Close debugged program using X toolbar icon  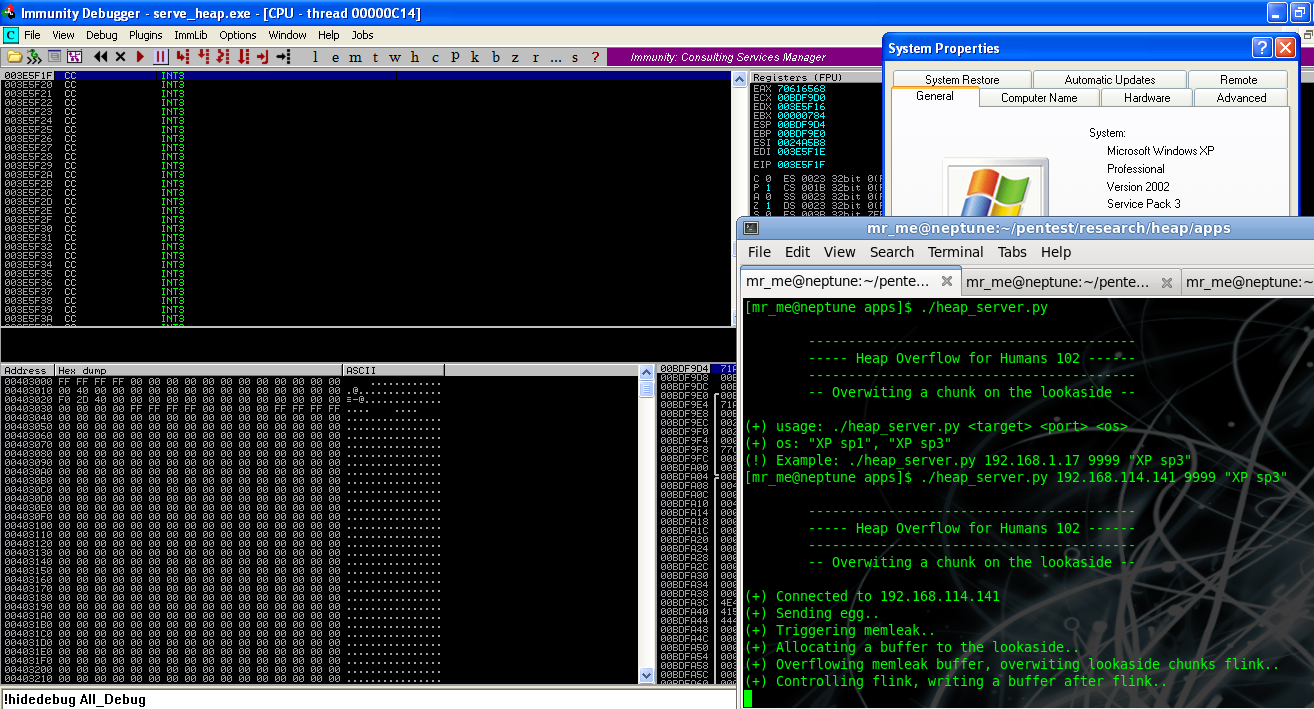[x=121, y=57]
